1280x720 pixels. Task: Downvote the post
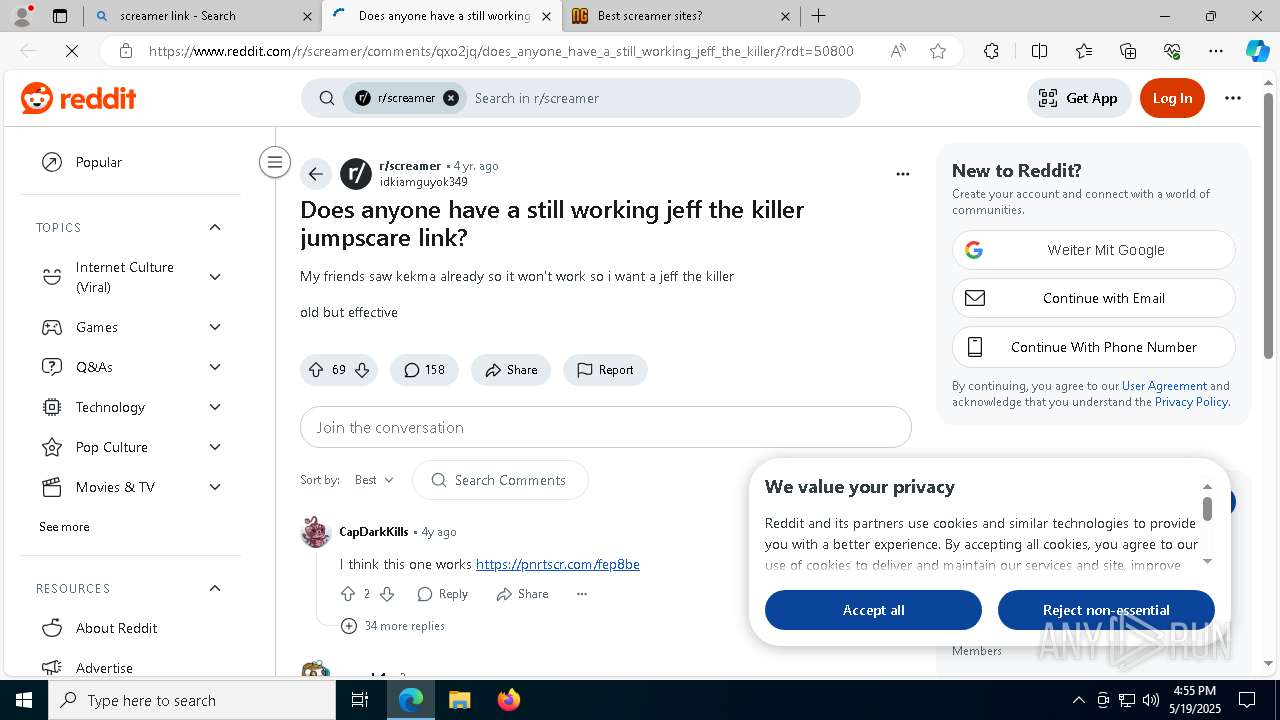tap(362, 370)
